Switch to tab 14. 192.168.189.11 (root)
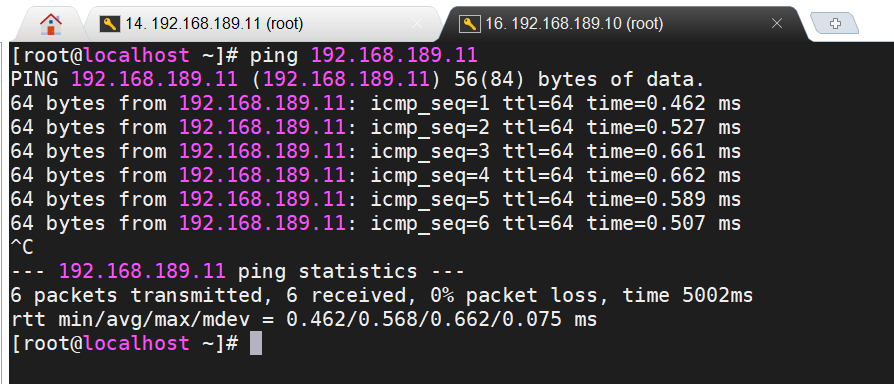 tap(214, 24)
